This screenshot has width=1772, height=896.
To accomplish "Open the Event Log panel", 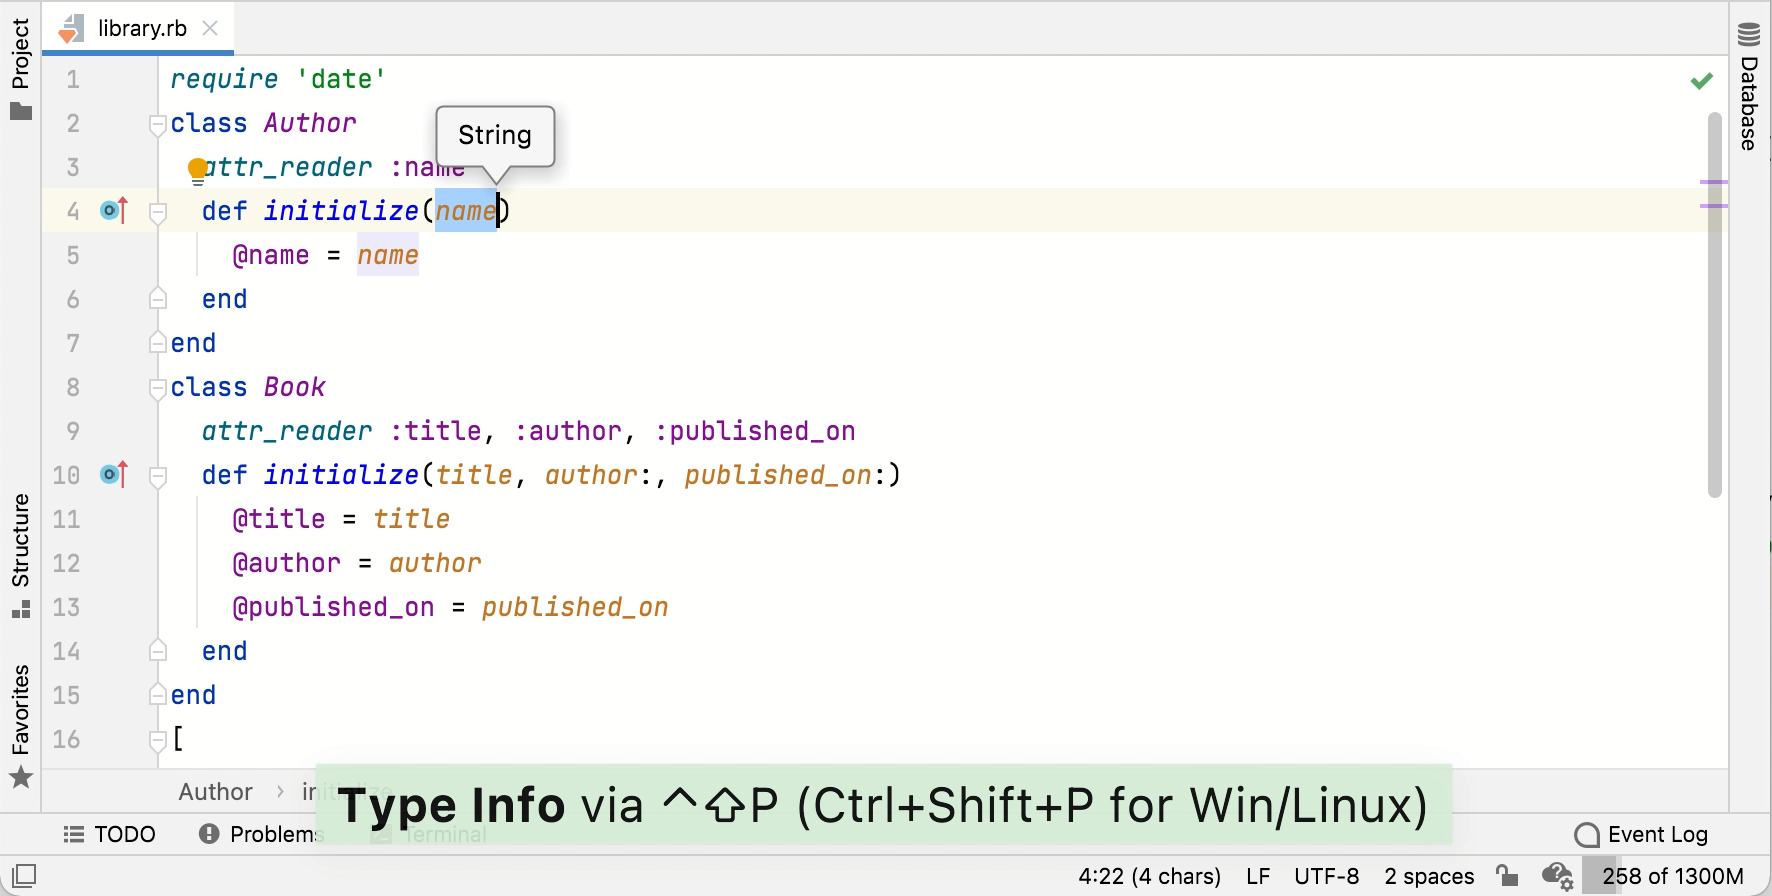I will tap(1640, 834).
